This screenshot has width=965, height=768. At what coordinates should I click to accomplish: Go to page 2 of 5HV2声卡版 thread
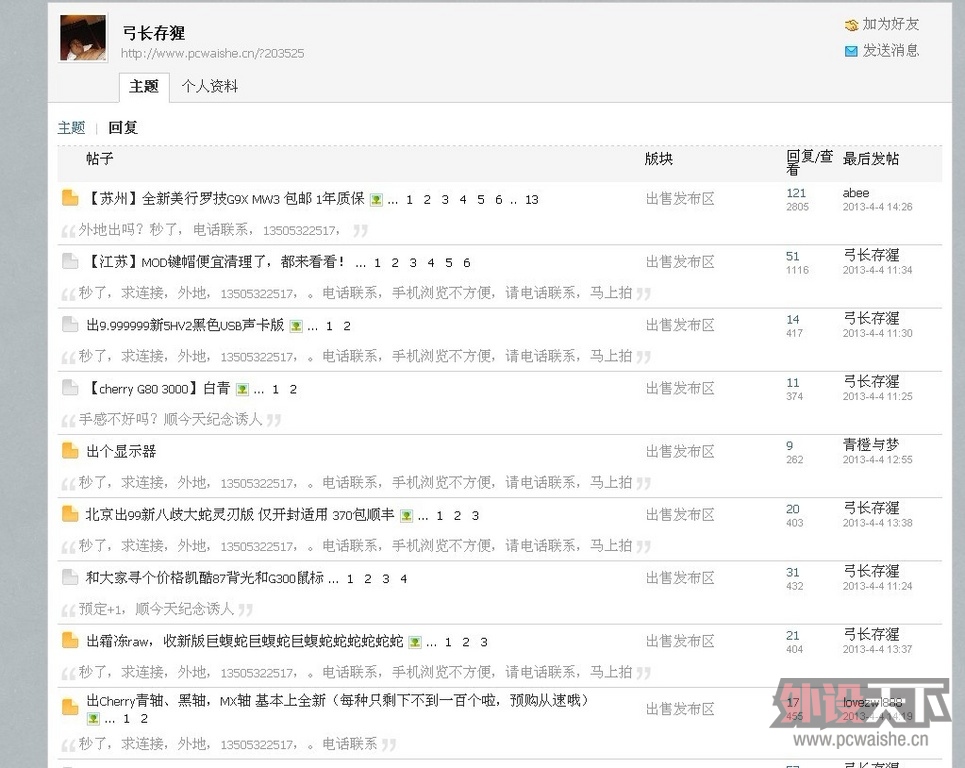click(347, 326)
